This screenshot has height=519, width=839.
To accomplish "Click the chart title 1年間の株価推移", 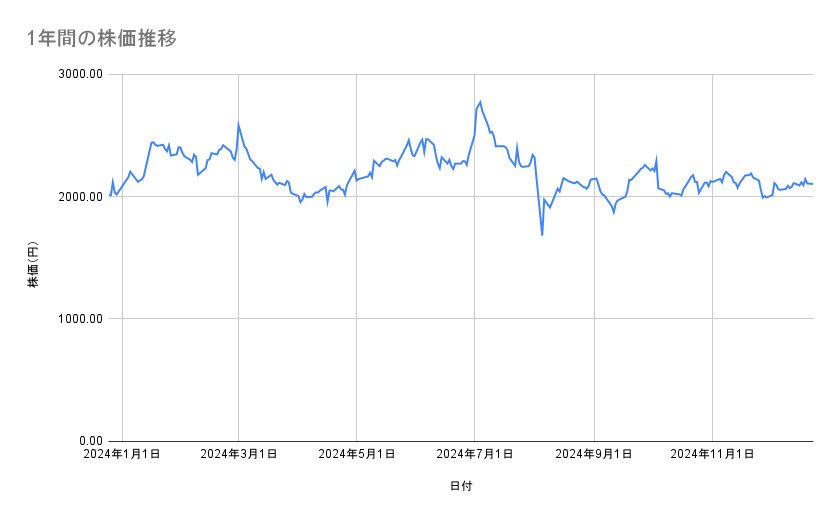I will pyautogui.click(x=104, y=39).
